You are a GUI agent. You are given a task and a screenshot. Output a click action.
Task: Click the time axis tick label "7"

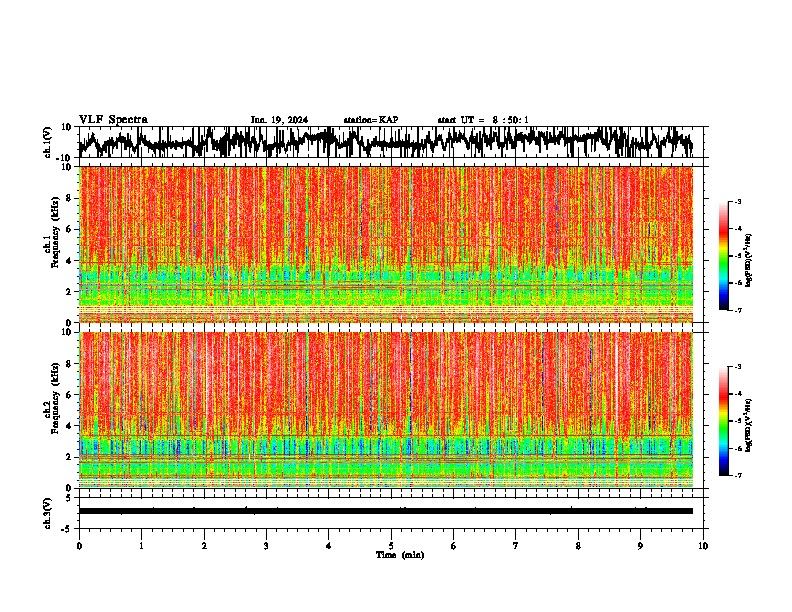click(x=516, y=546)
